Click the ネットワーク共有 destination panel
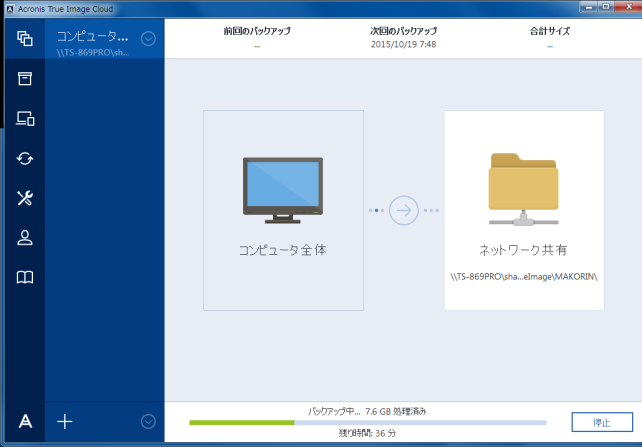The width and height of the screenshot is (642, 447). pyautogui.click(x=524, y=210)
